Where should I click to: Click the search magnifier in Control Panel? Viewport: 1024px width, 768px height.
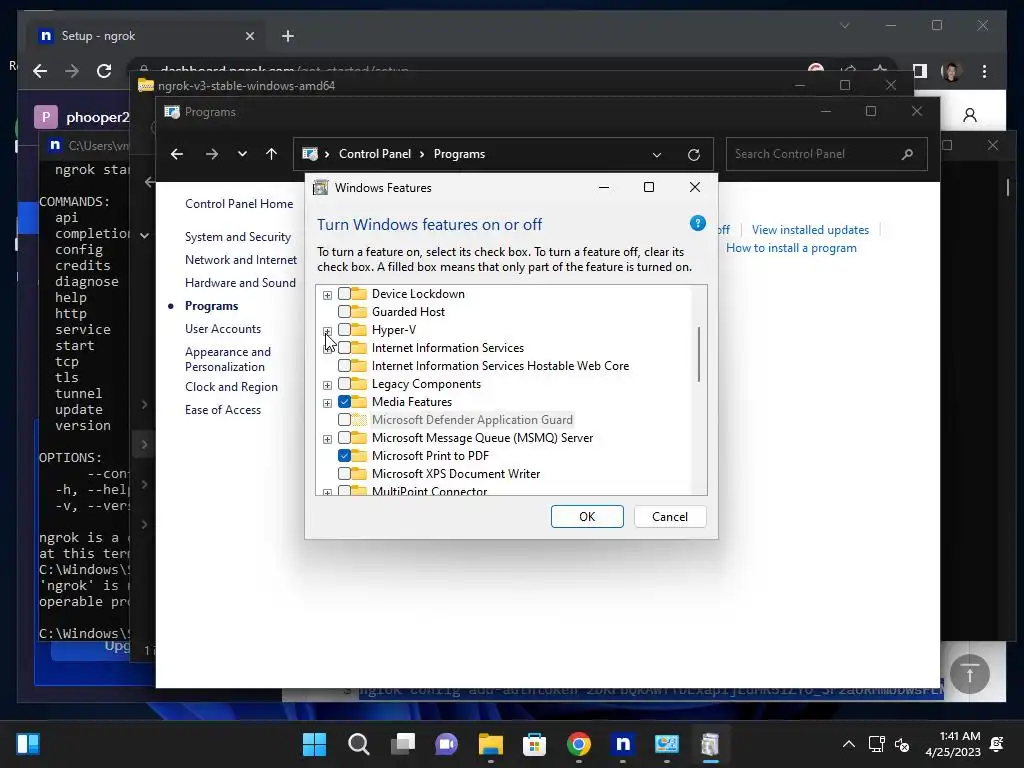tap(907, 154)
